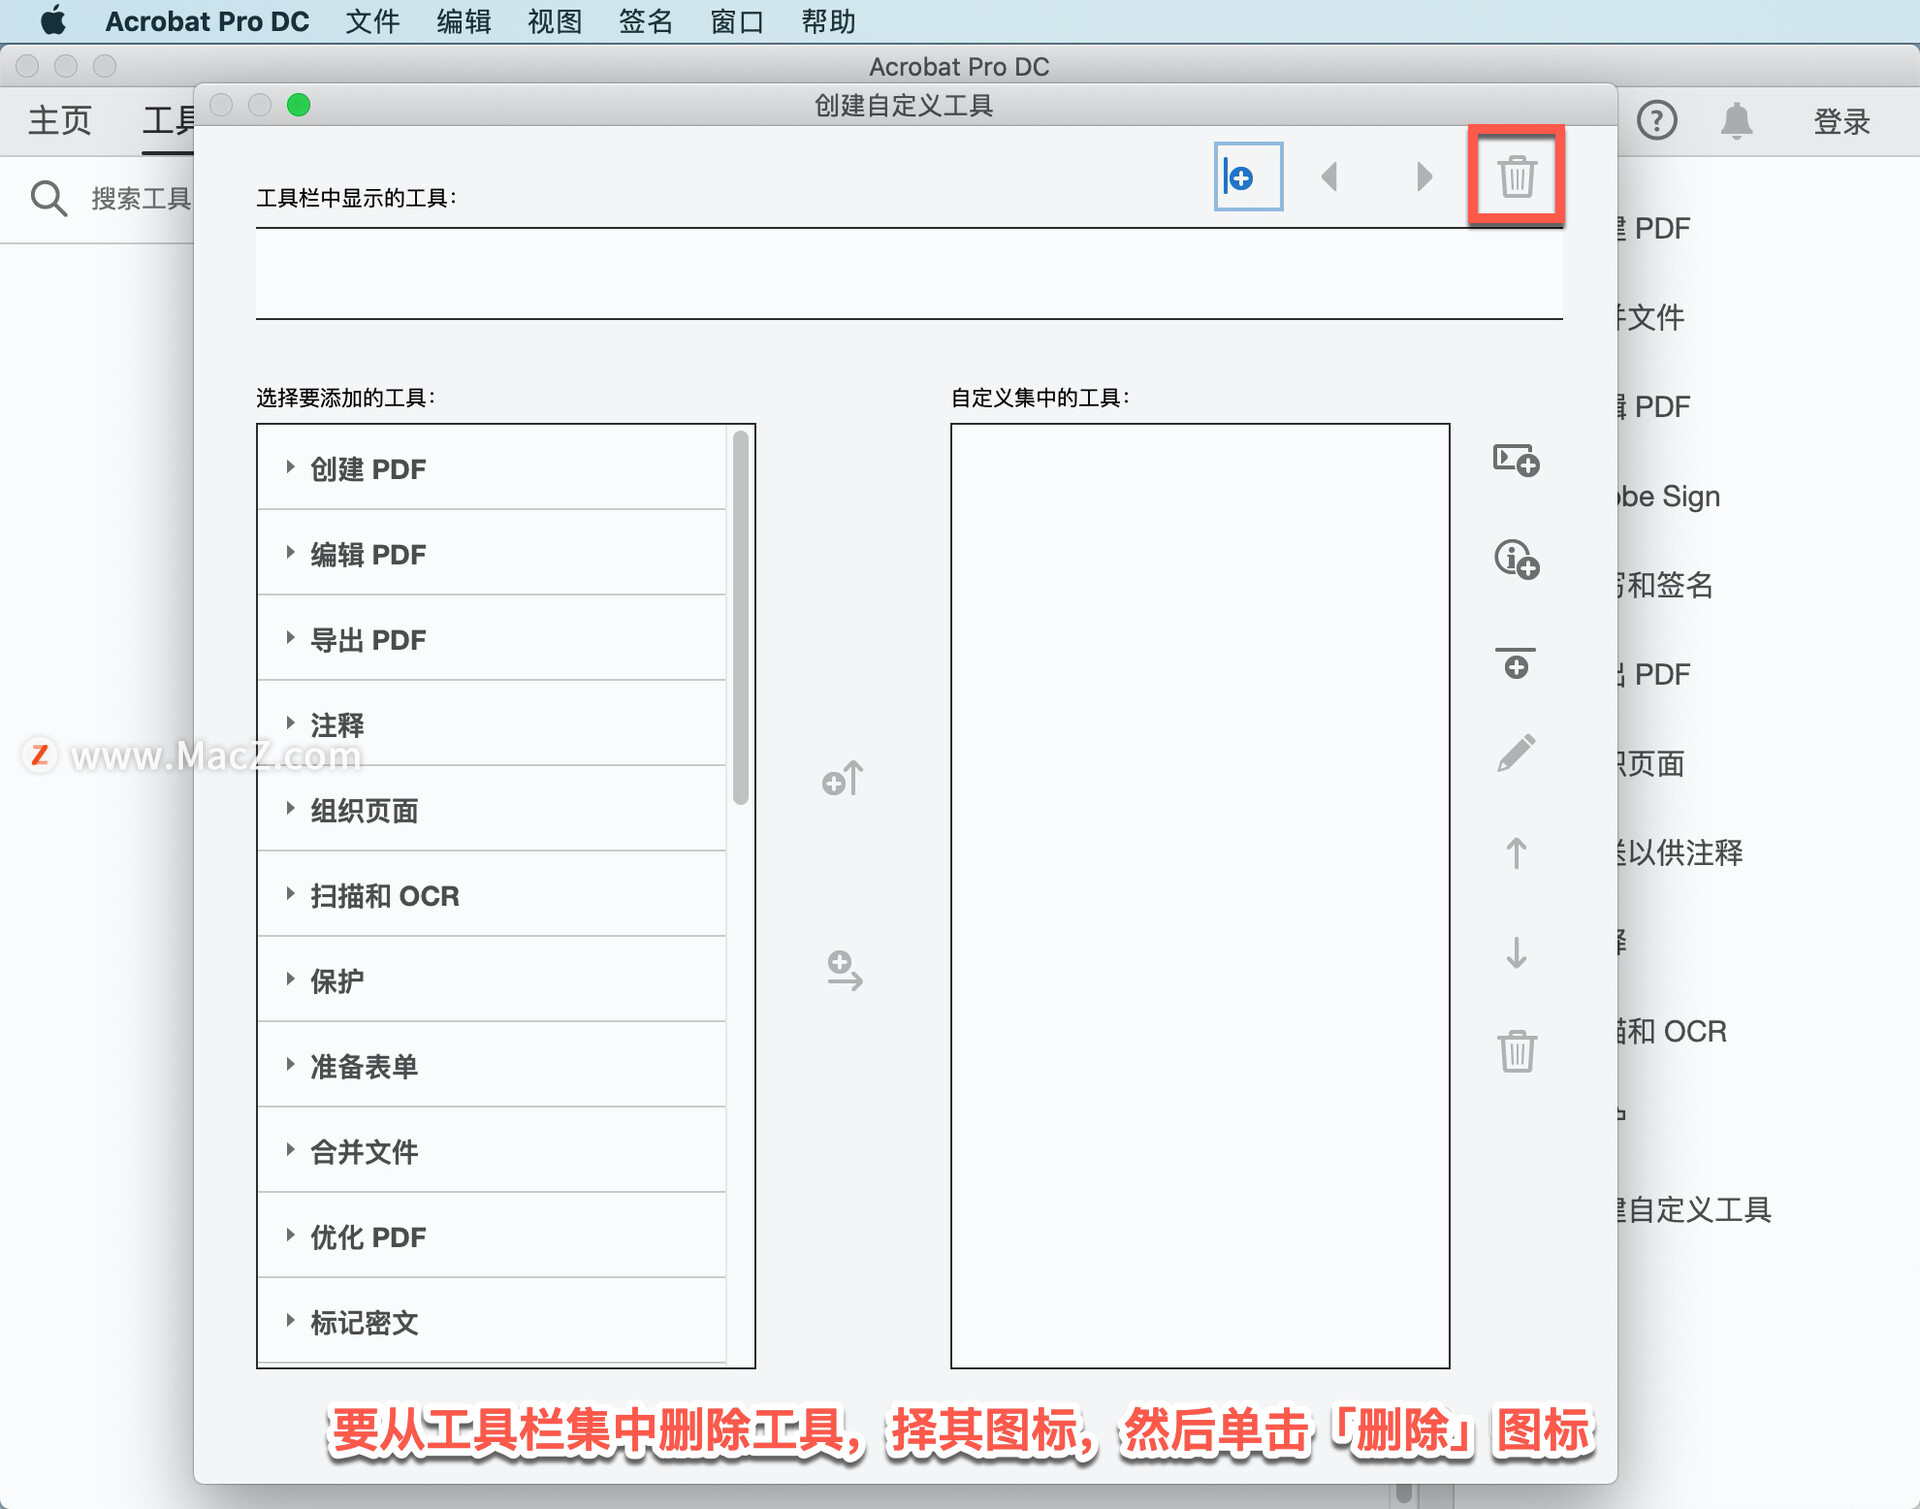Image resolution: width=1920 pixels, height=1509 pixels.
Task: Expand the 准备表单 category
Action: click(290, 1064)
